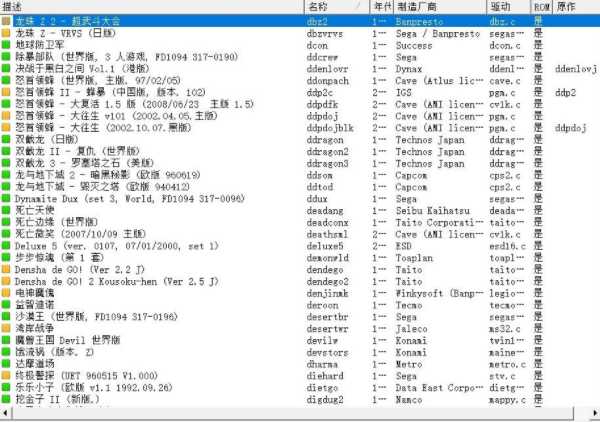
Task: Click the green icon beside 沙漠王 row
Action: (x=6, y=316)
